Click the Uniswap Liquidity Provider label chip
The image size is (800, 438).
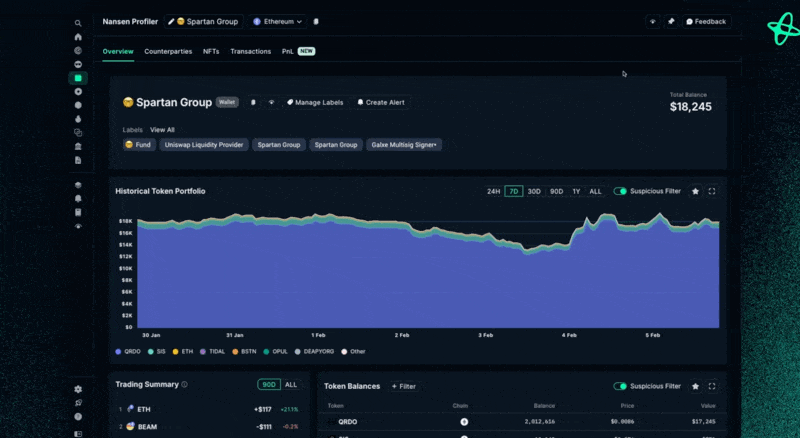point(204,145)
